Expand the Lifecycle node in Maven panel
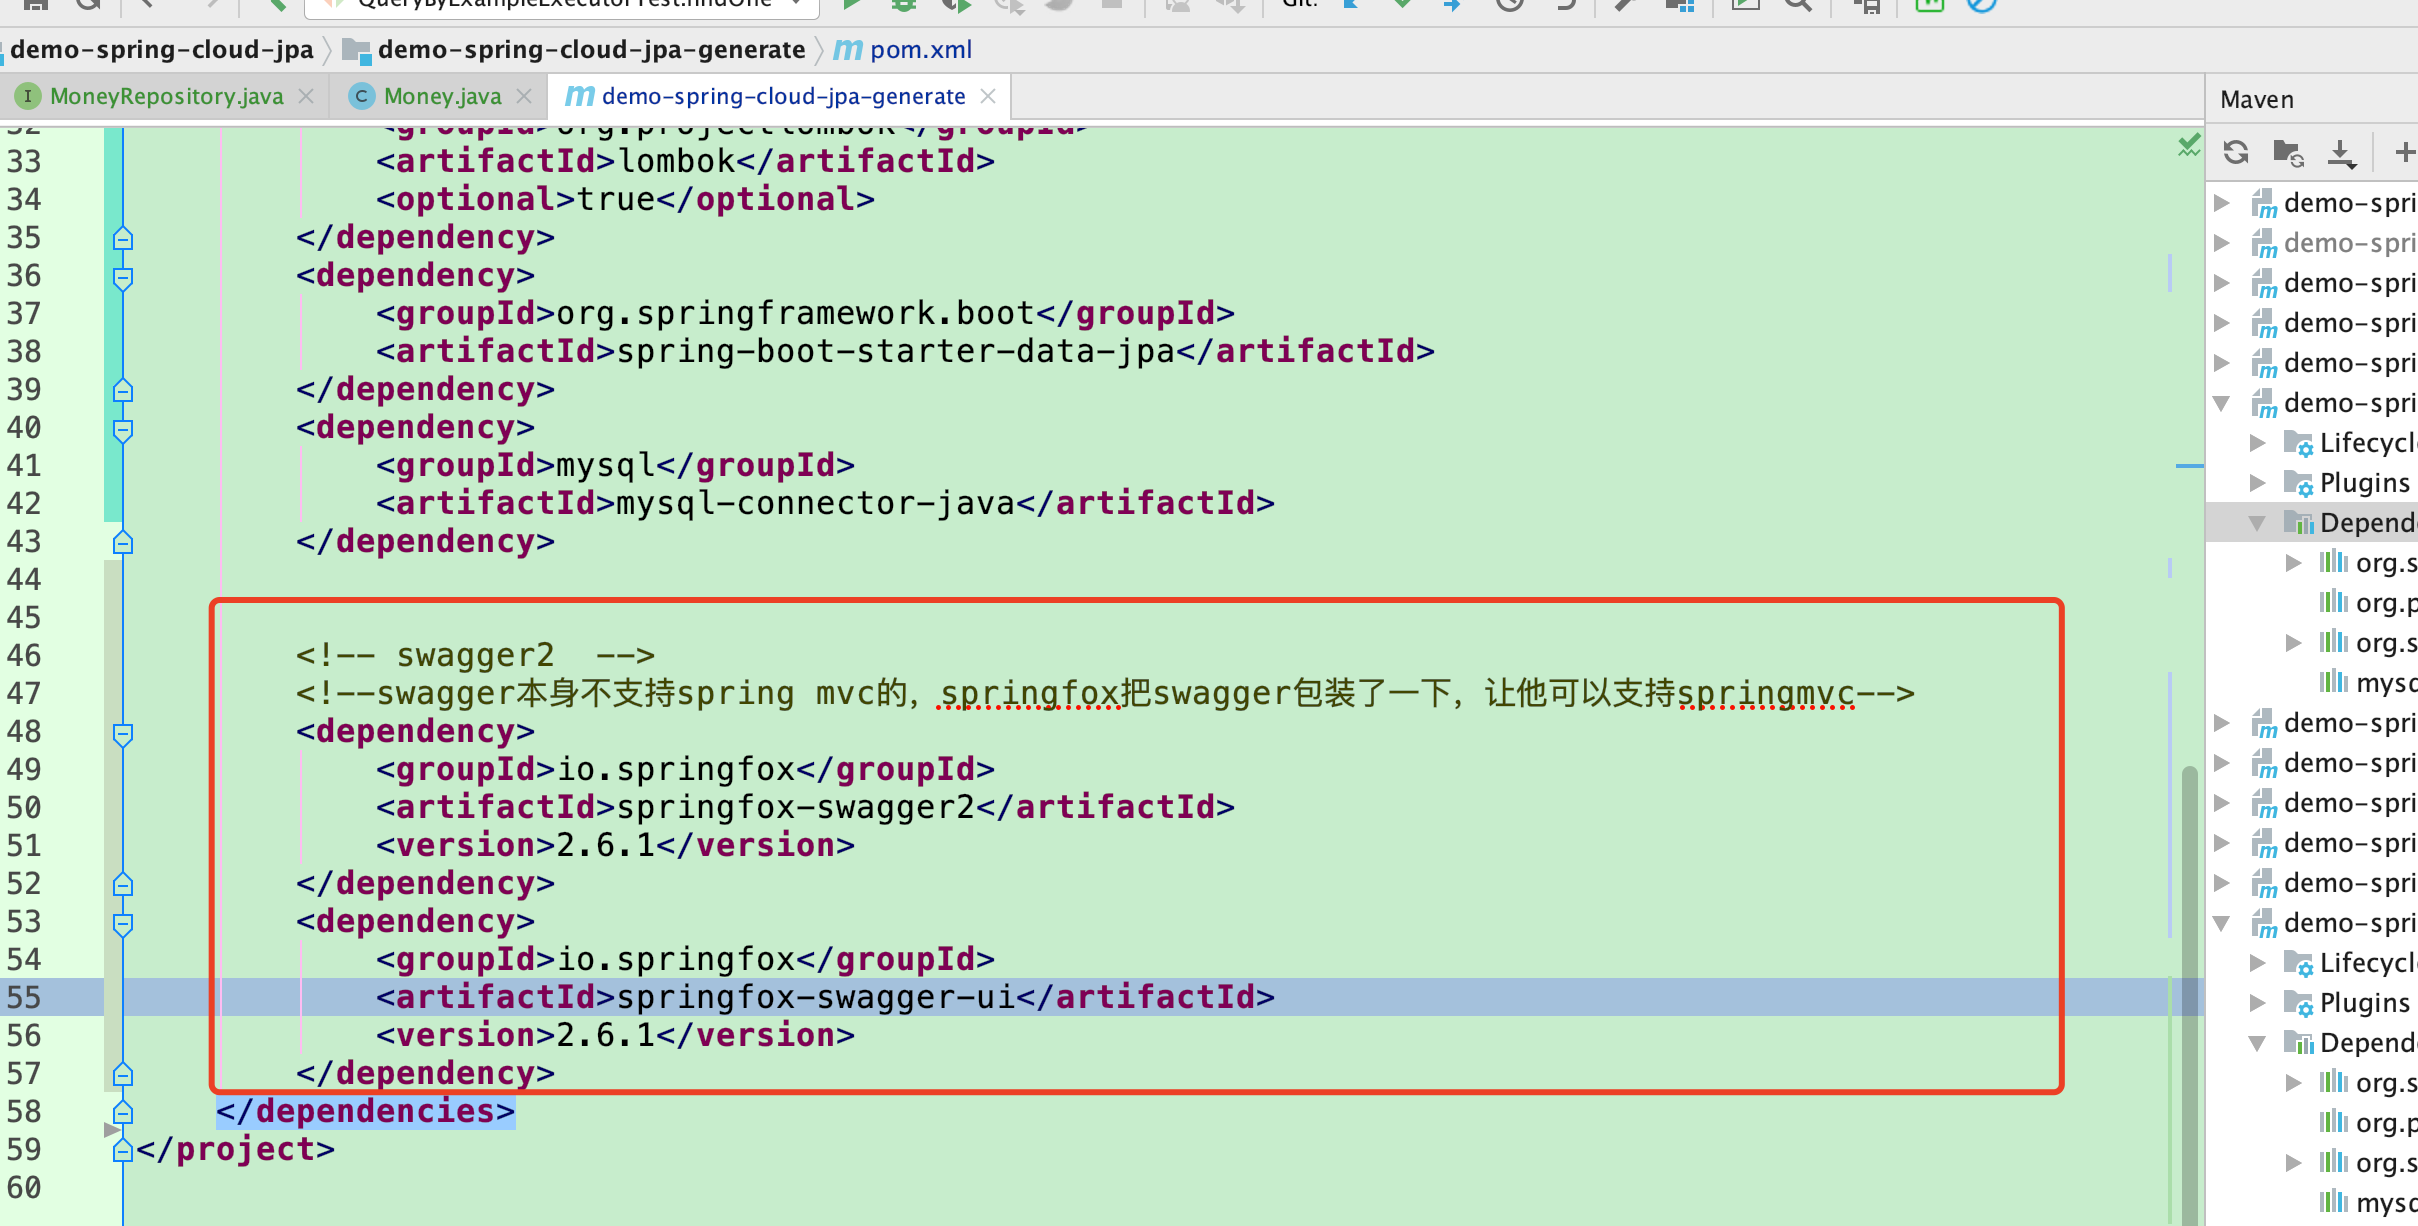The image size is (2418, 1226). [2258, 442]
